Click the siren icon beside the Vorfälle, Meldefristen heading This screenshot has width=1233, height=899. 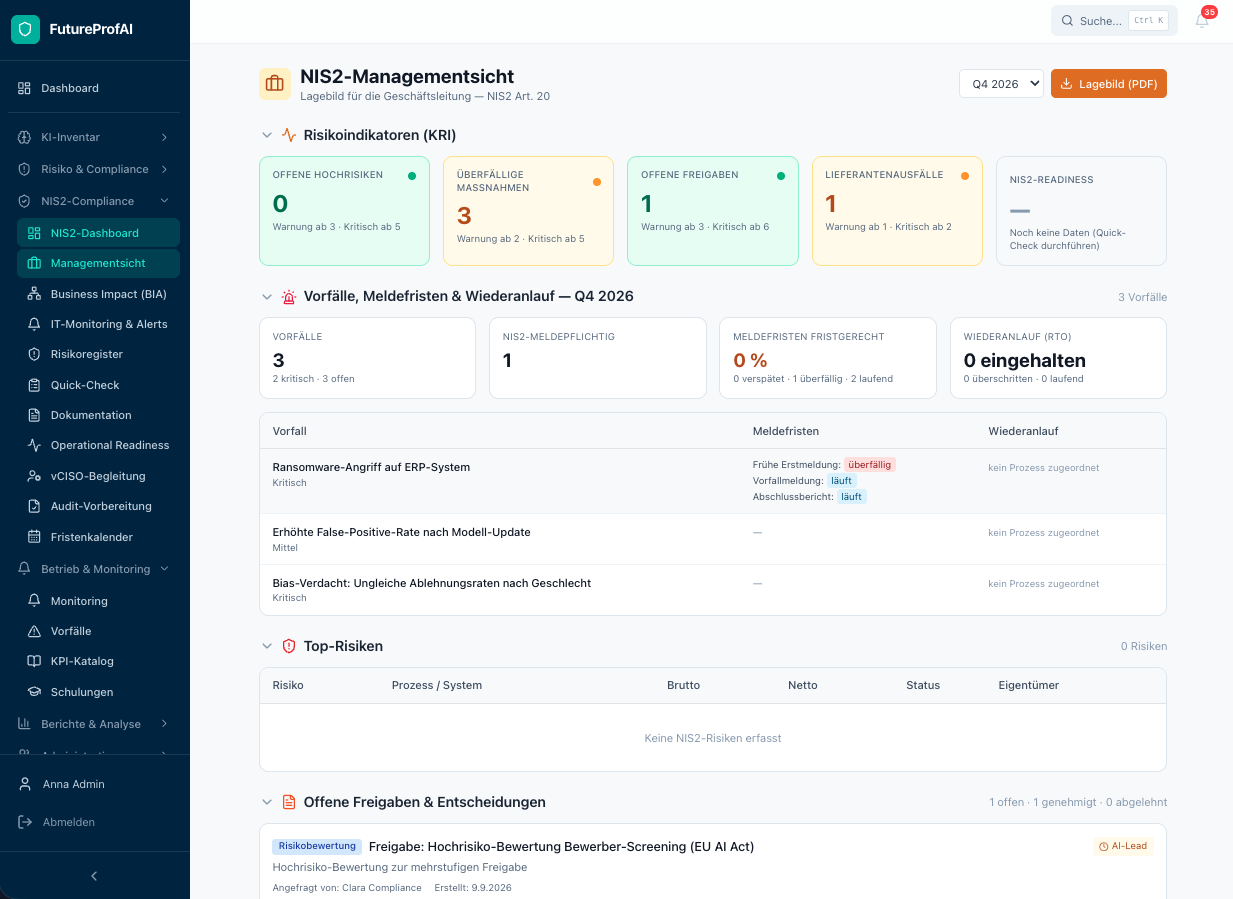click(x=289, y=297)
